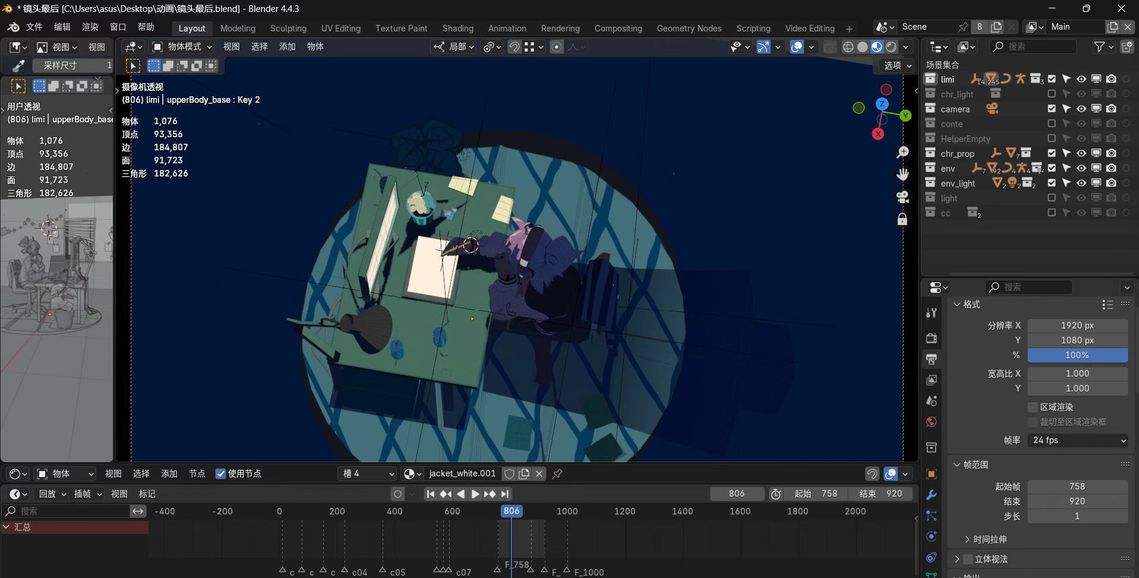Select the tweak tool in viewport header
This screenshot has height=578, width=1139.
click(133, 65)
